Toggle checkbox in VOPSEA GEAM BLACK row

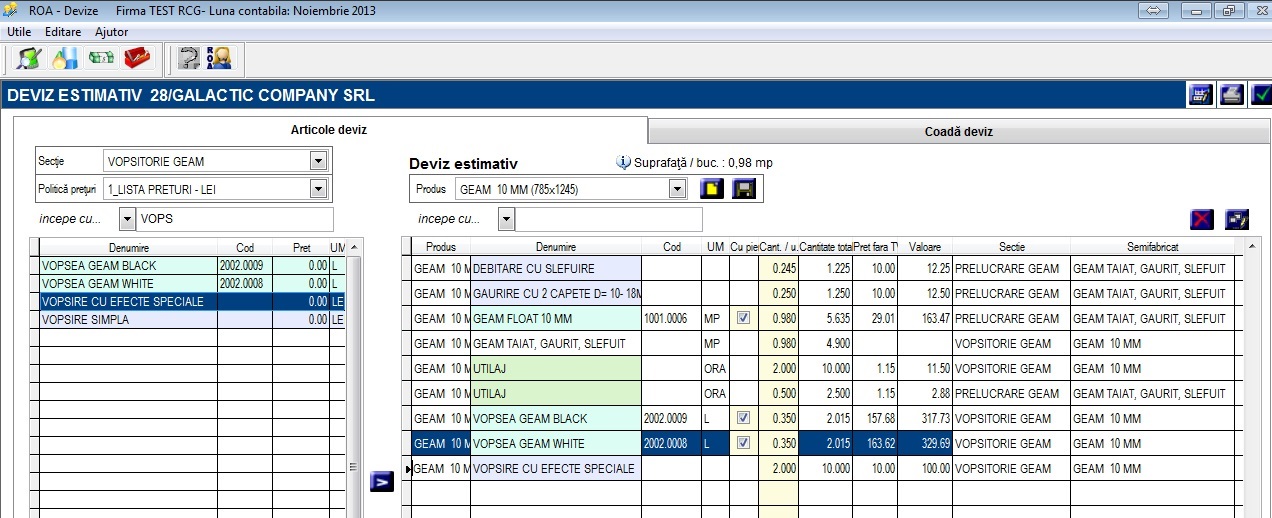(743, 418)
